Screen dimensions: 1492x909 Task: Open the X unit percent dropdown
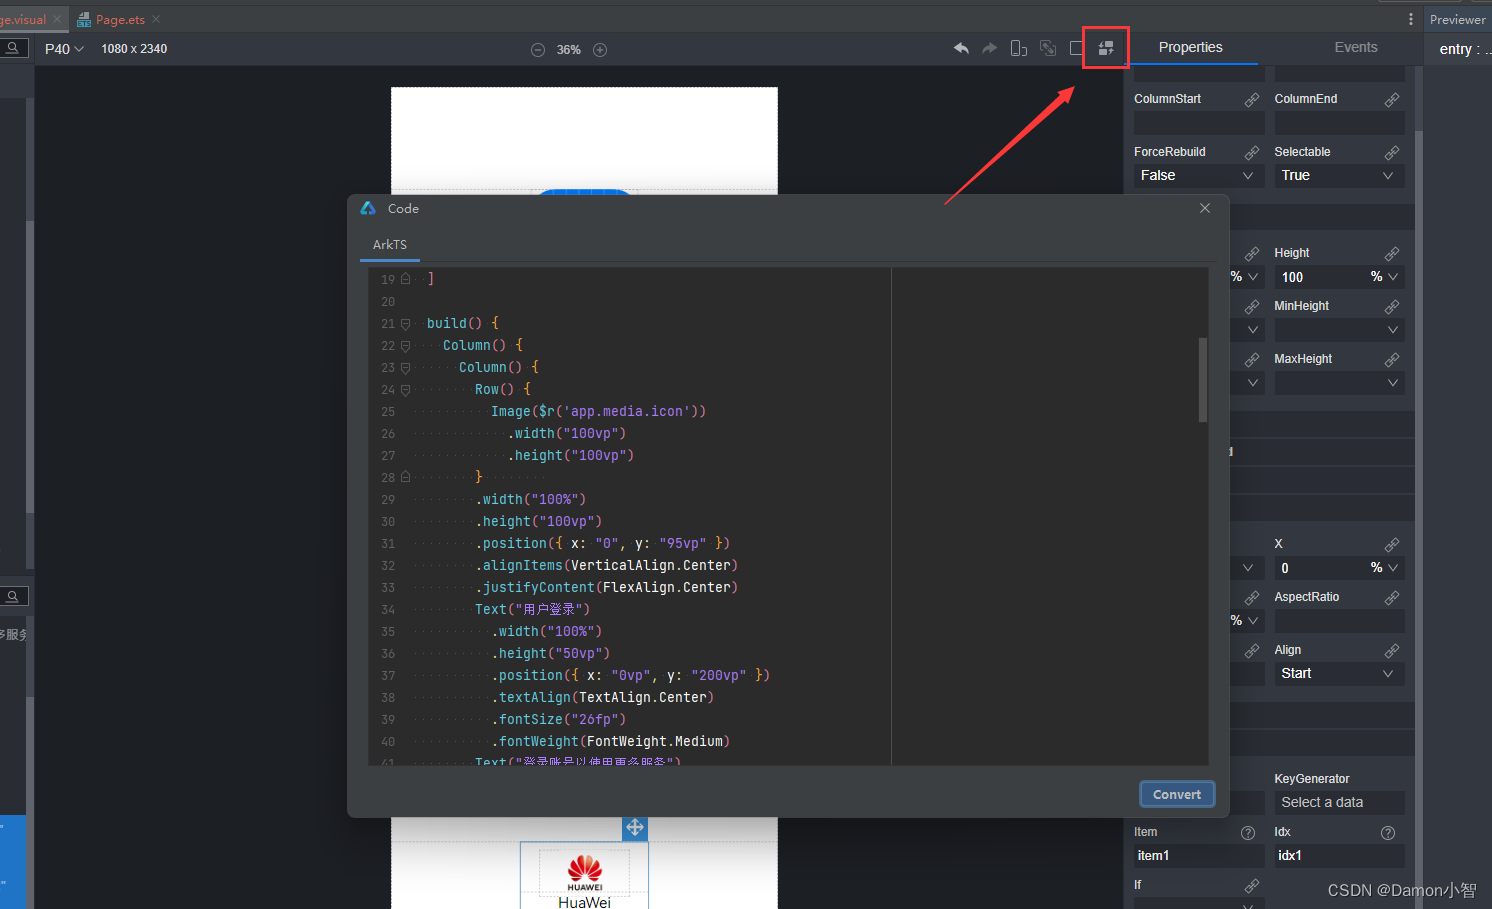coord(1385,568)
